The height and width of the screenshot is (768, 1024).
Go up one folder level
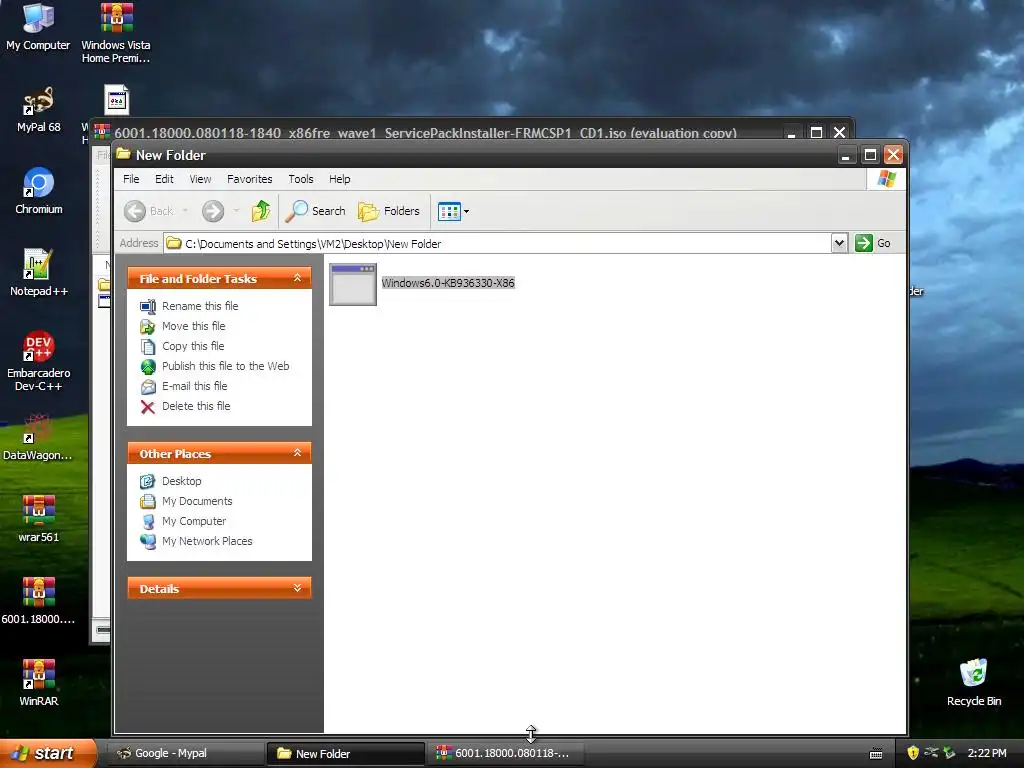[x=261, y=211]
